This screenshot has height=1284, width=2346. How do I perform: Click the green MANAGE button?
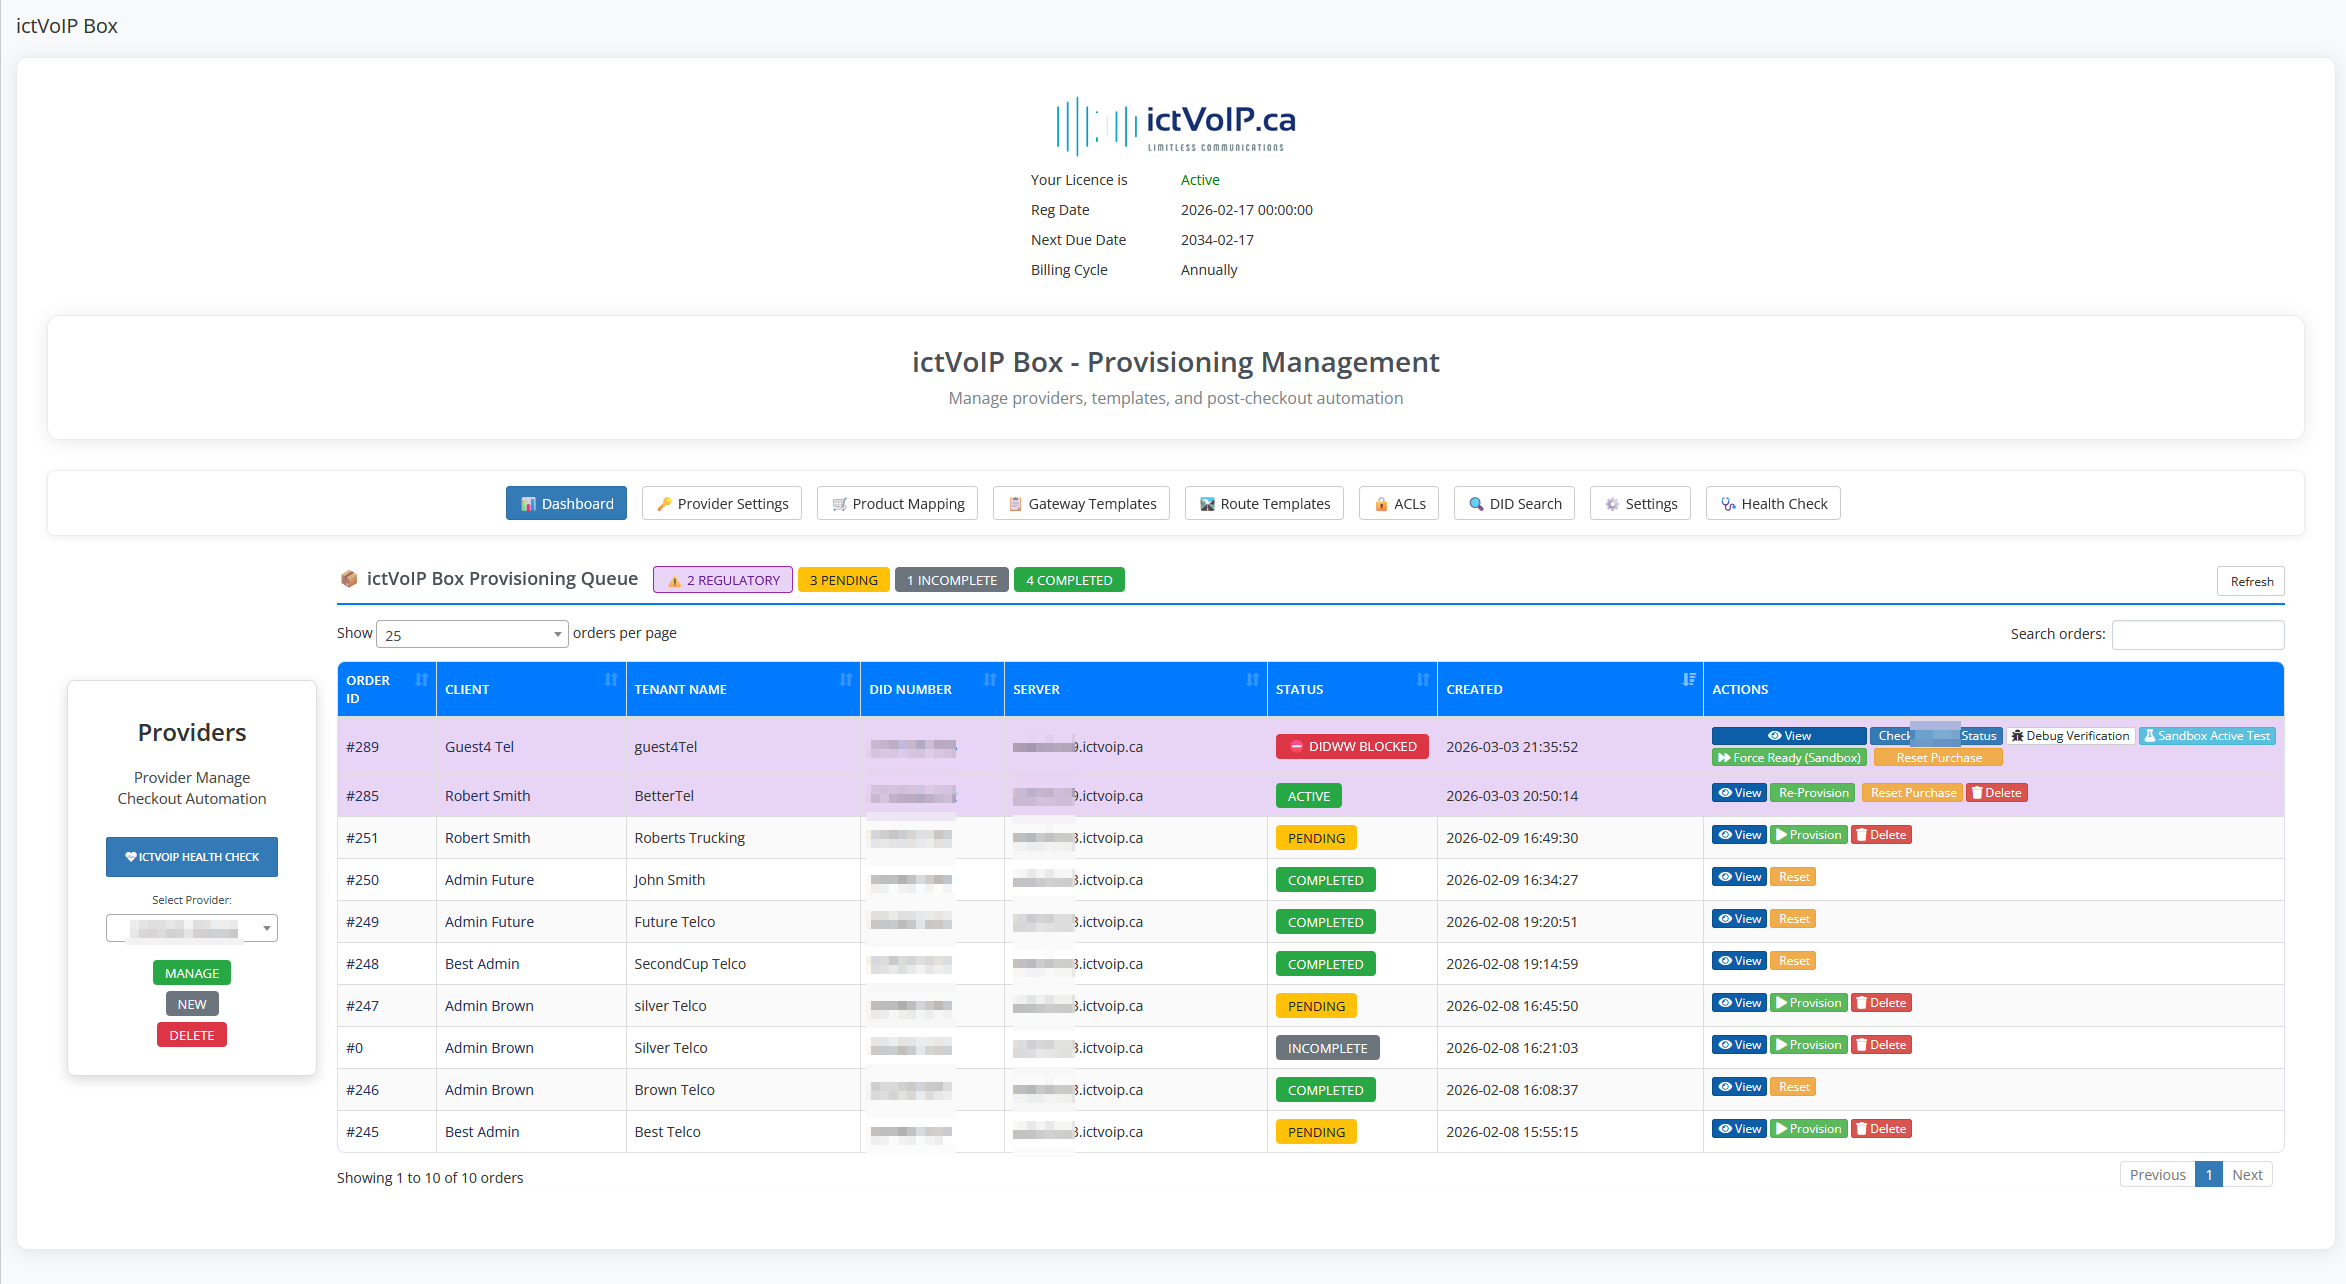click(192, 973)
